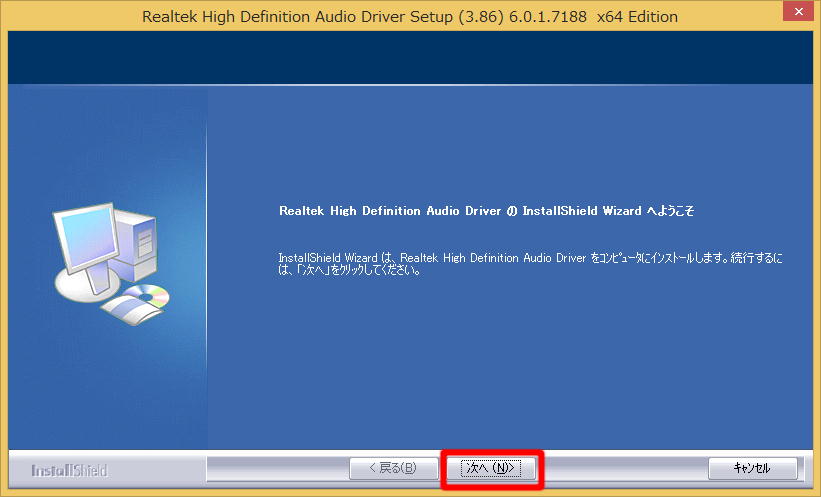Click the instruction paragraph mentioning 「次へ」
821x497 pixels.
point(530,264)
